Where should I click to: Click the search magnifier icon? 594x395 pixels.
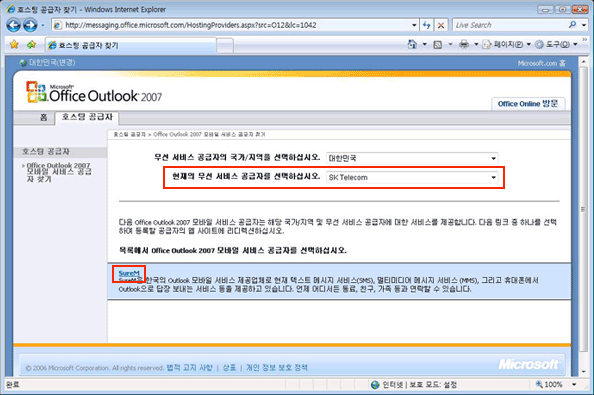coord(573,25)
